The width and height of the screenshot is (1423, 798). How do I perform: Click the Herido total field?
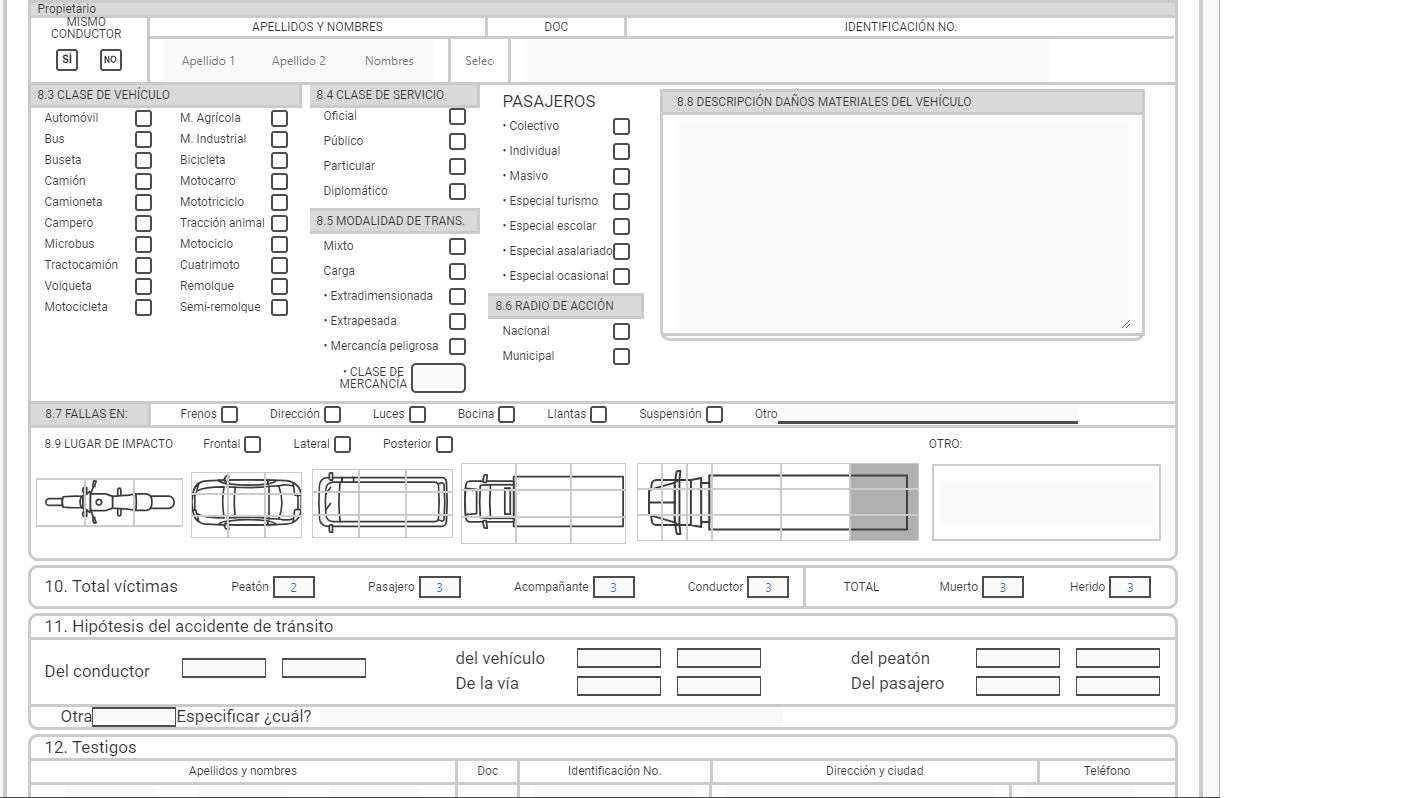click(x=1130, y=587)
